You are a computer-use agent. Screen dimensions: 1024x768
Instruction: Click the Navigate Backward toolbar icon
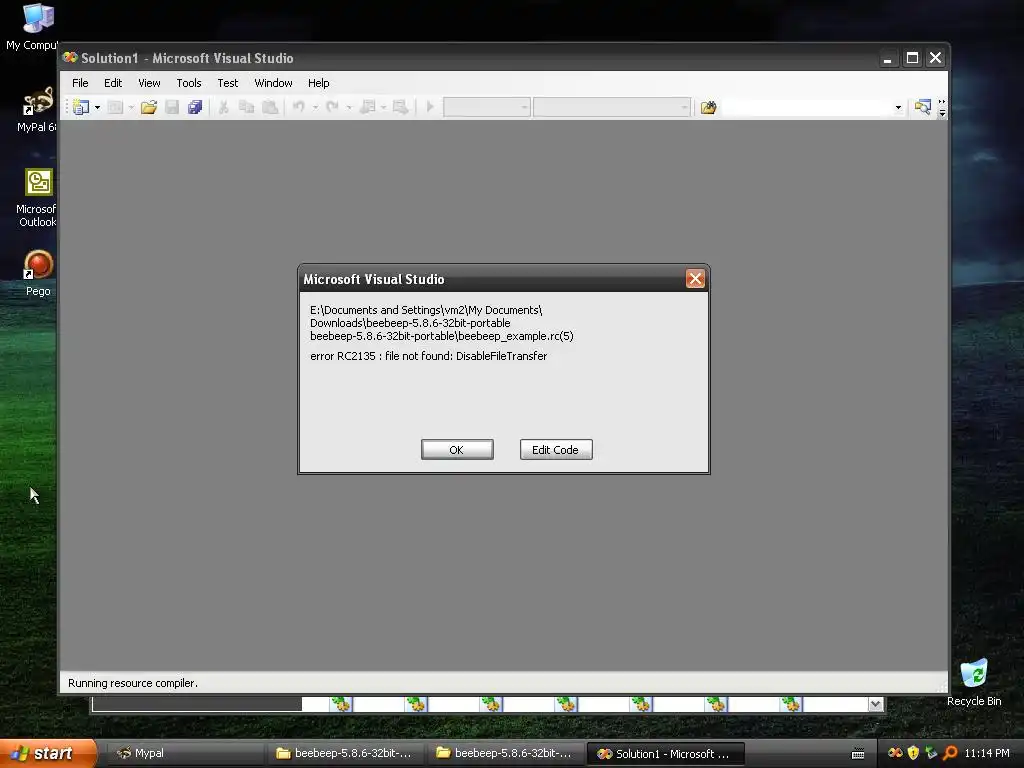368,107
